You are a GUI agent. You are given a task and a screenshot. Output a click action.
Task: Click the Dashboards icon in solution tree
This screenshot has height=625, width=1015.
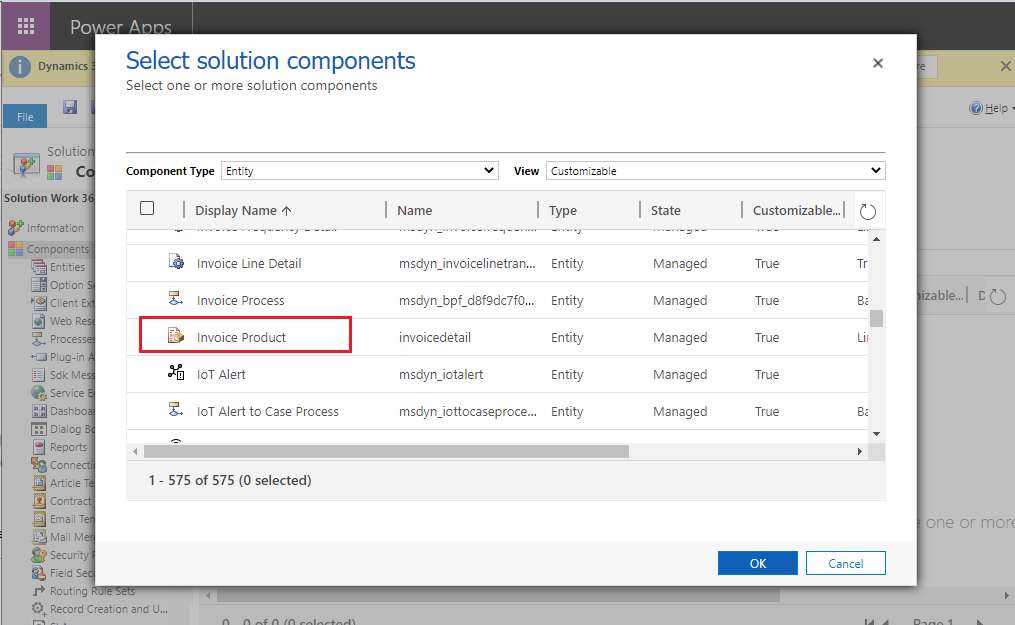click(x=39, y=411)
